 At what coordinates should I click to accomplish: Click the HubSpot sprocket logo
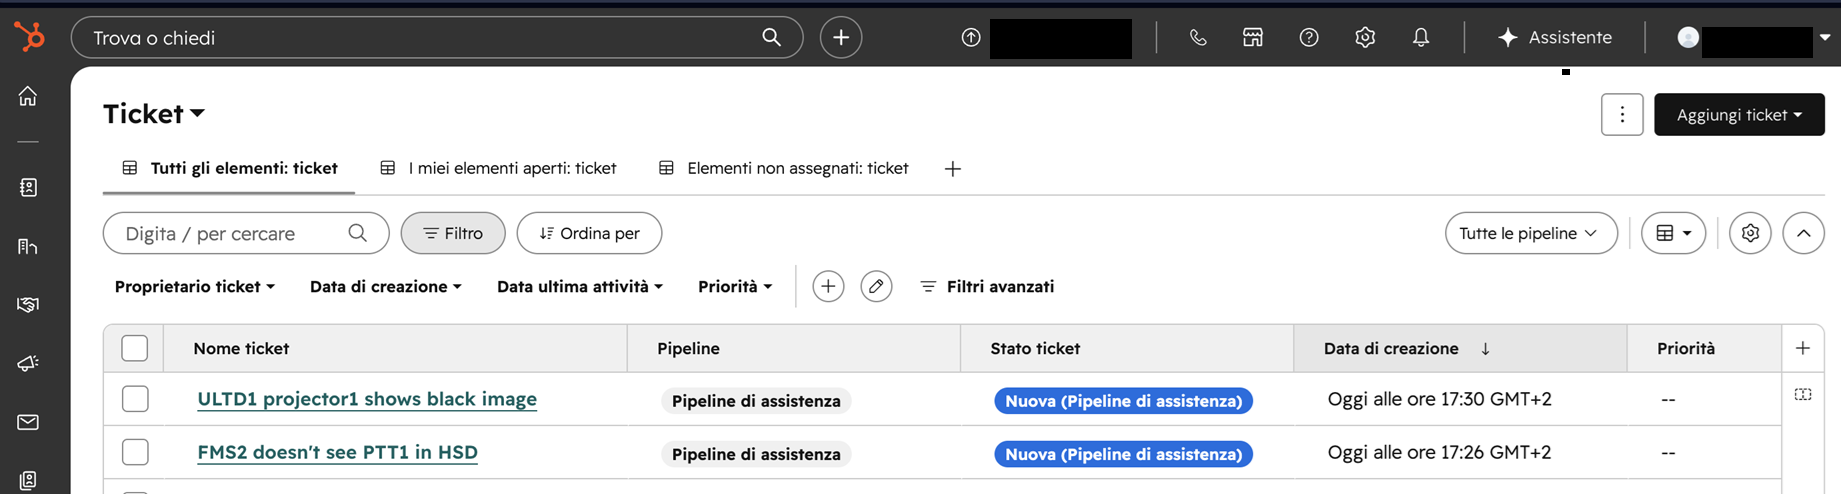(29, 37)
